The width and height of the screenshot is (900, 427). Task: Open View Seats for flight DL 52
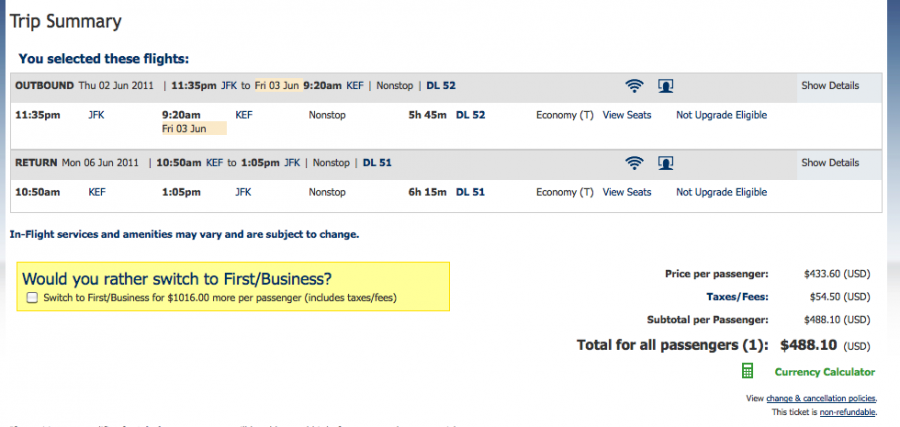(x=627, y=115)
